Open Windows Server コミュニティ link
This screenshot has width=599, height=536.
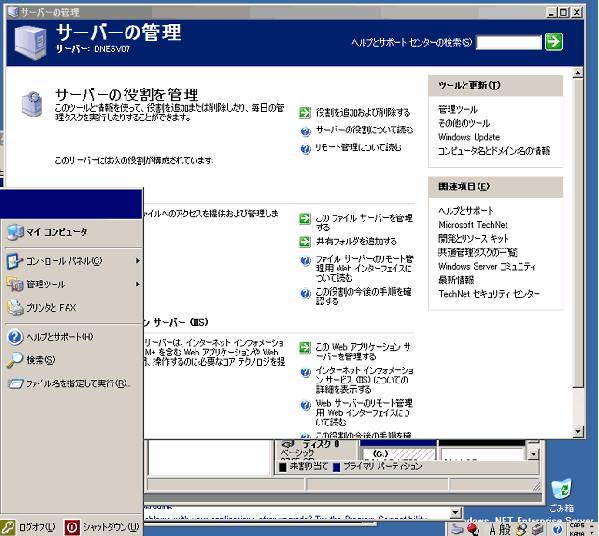[x=487, y=266]
